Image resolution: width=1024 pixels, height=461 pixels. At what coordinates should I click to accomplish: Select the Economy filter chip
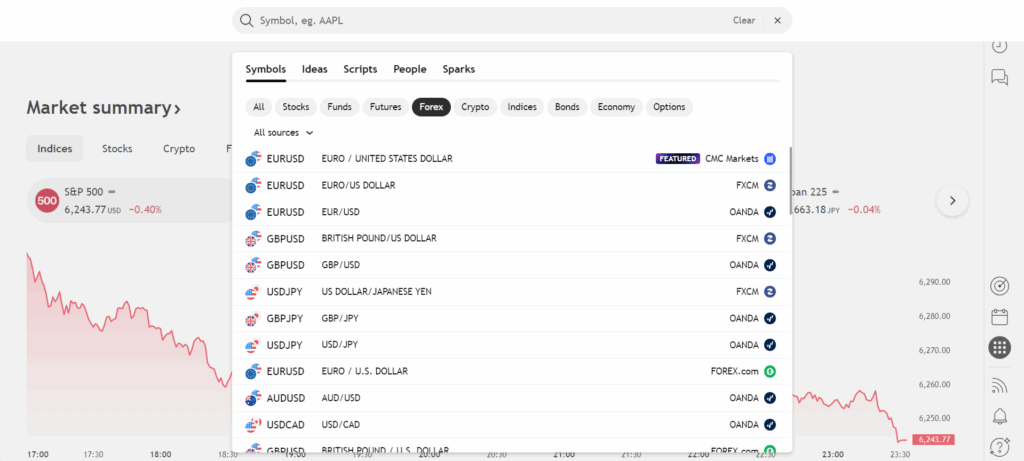click(616, 107)
